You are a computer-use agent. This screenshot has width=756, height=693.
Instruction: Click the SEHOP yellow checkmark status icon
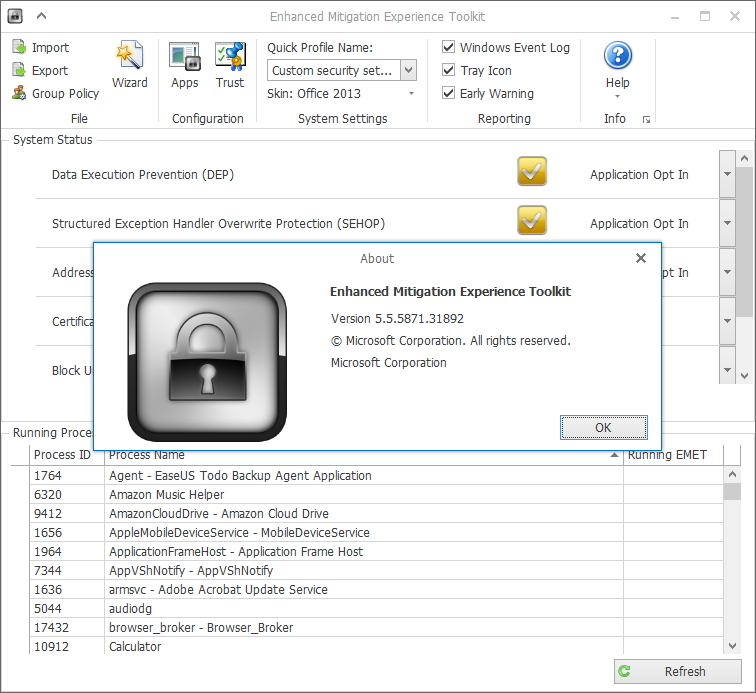(532, 220)
